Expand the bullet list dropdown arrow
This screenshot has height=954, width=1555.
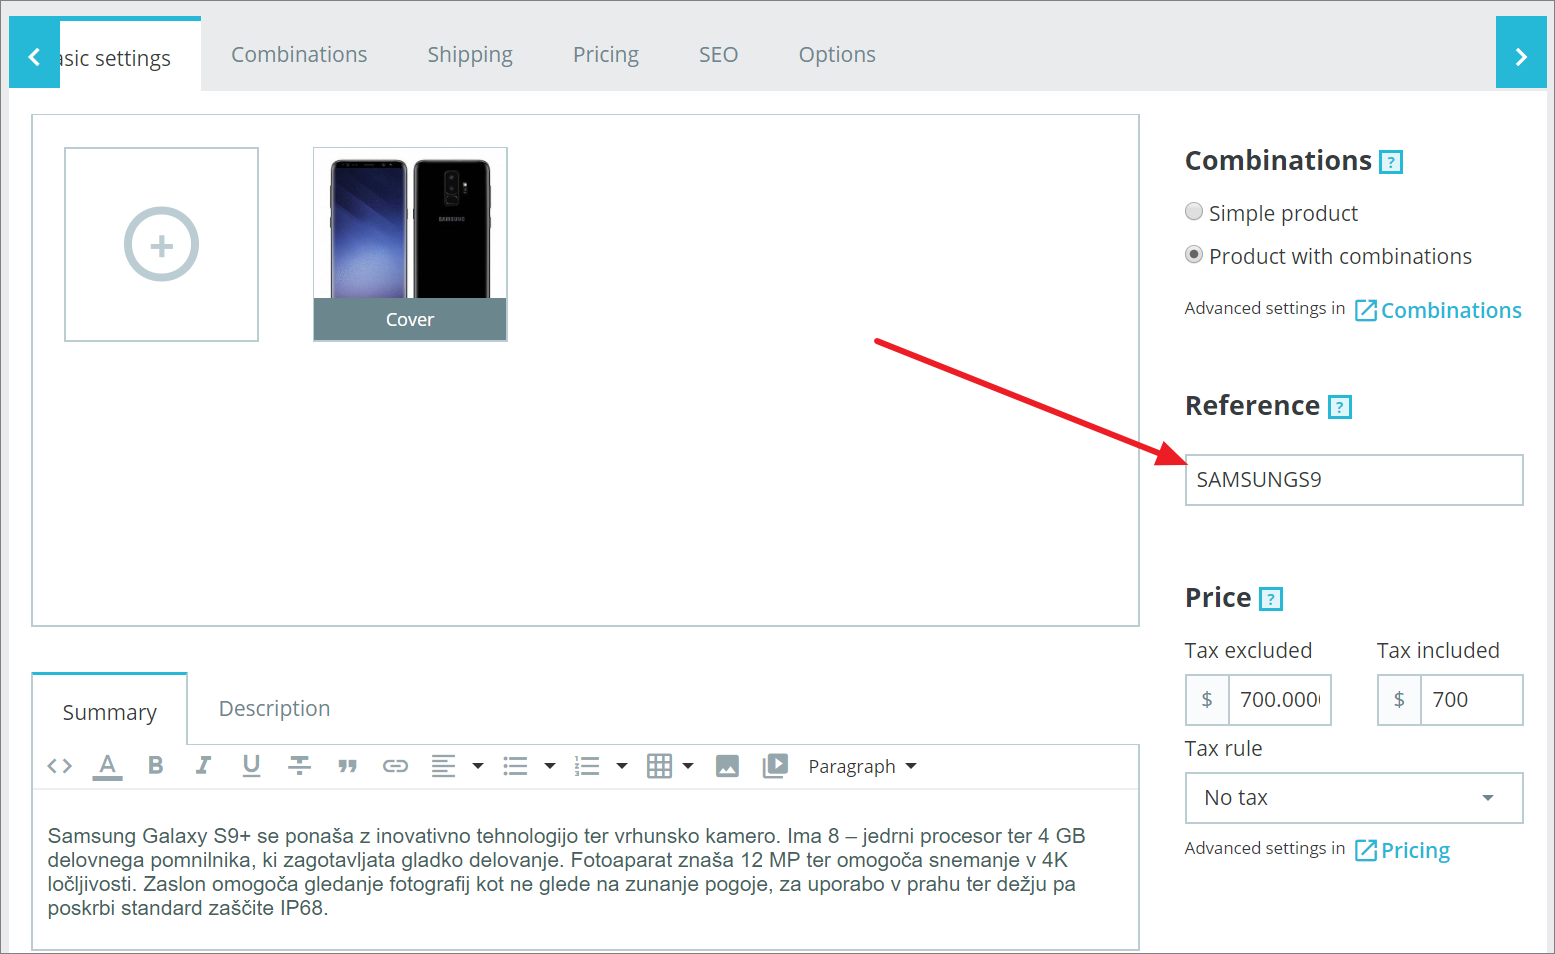[550, 766]
